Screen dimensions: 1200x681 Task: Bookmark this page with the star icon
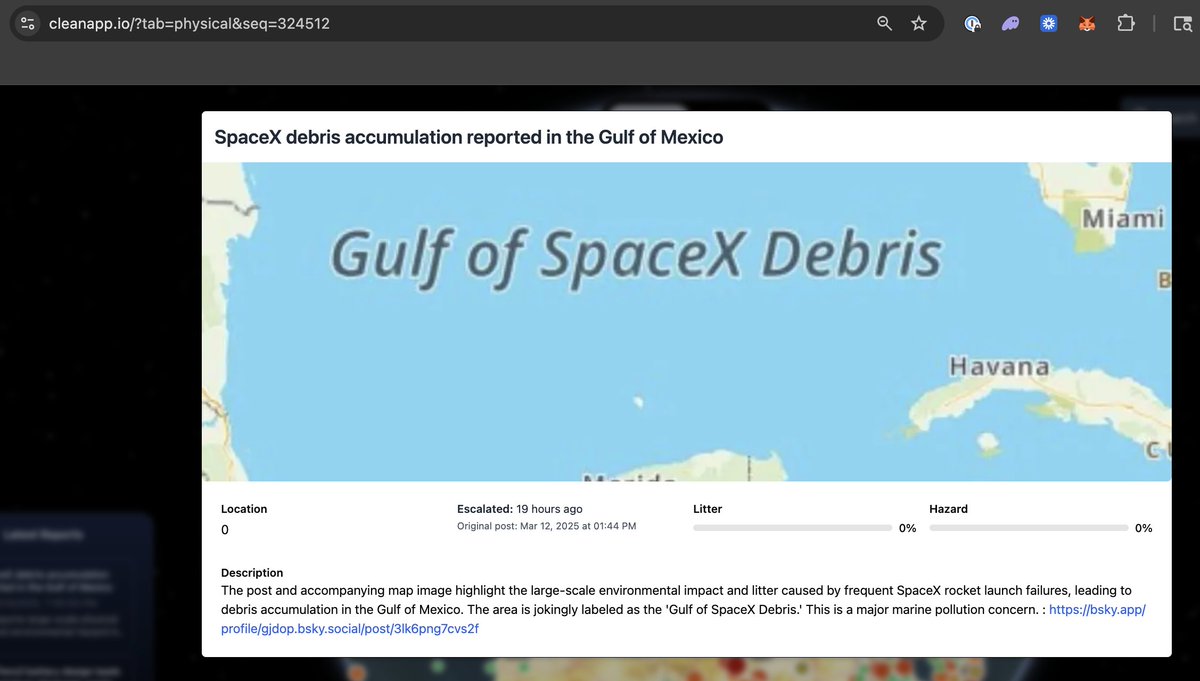tap(919, 23)
